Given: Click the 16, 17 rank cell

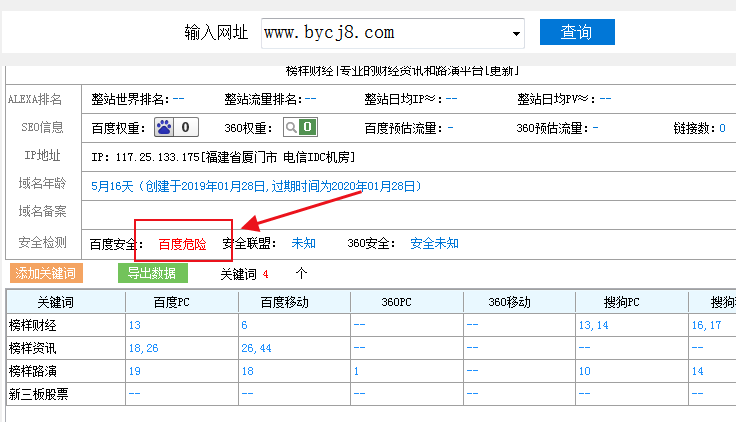Looking at the screenshot, I should 706,325.
